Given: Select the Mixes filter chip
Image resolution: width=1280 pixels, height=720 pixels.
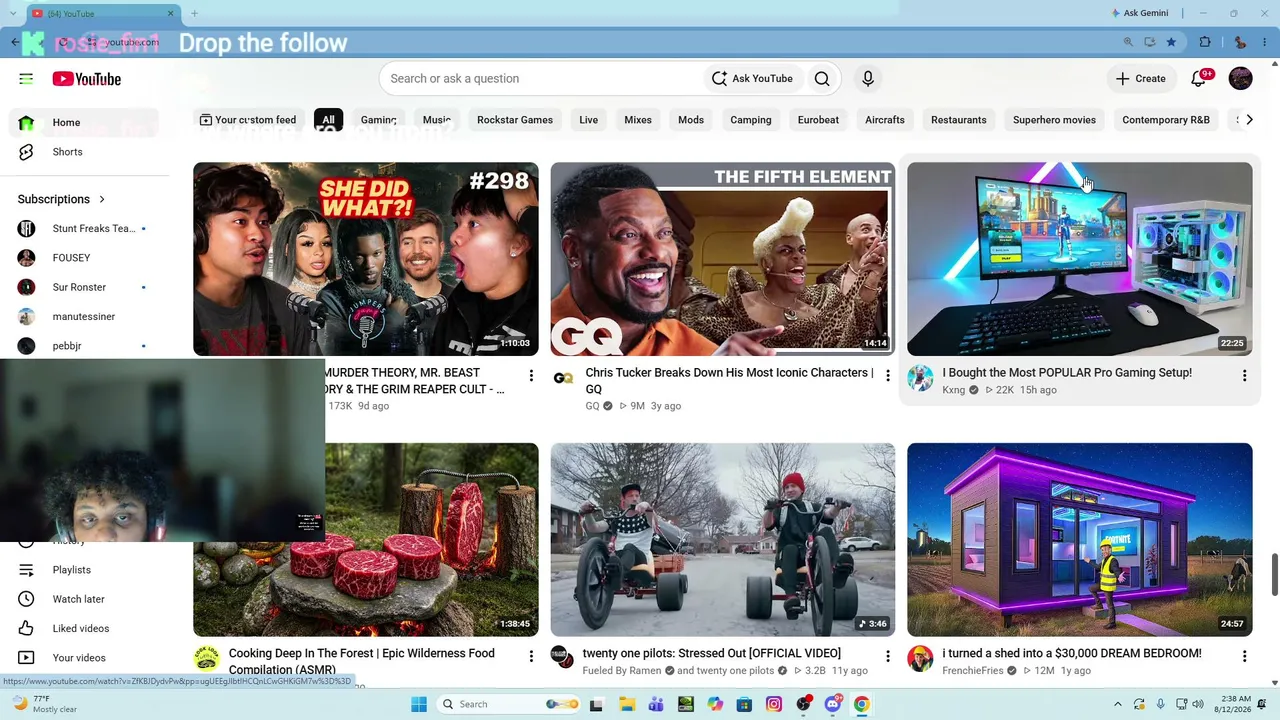Looking at the screenshot, I should coord(638,120).
